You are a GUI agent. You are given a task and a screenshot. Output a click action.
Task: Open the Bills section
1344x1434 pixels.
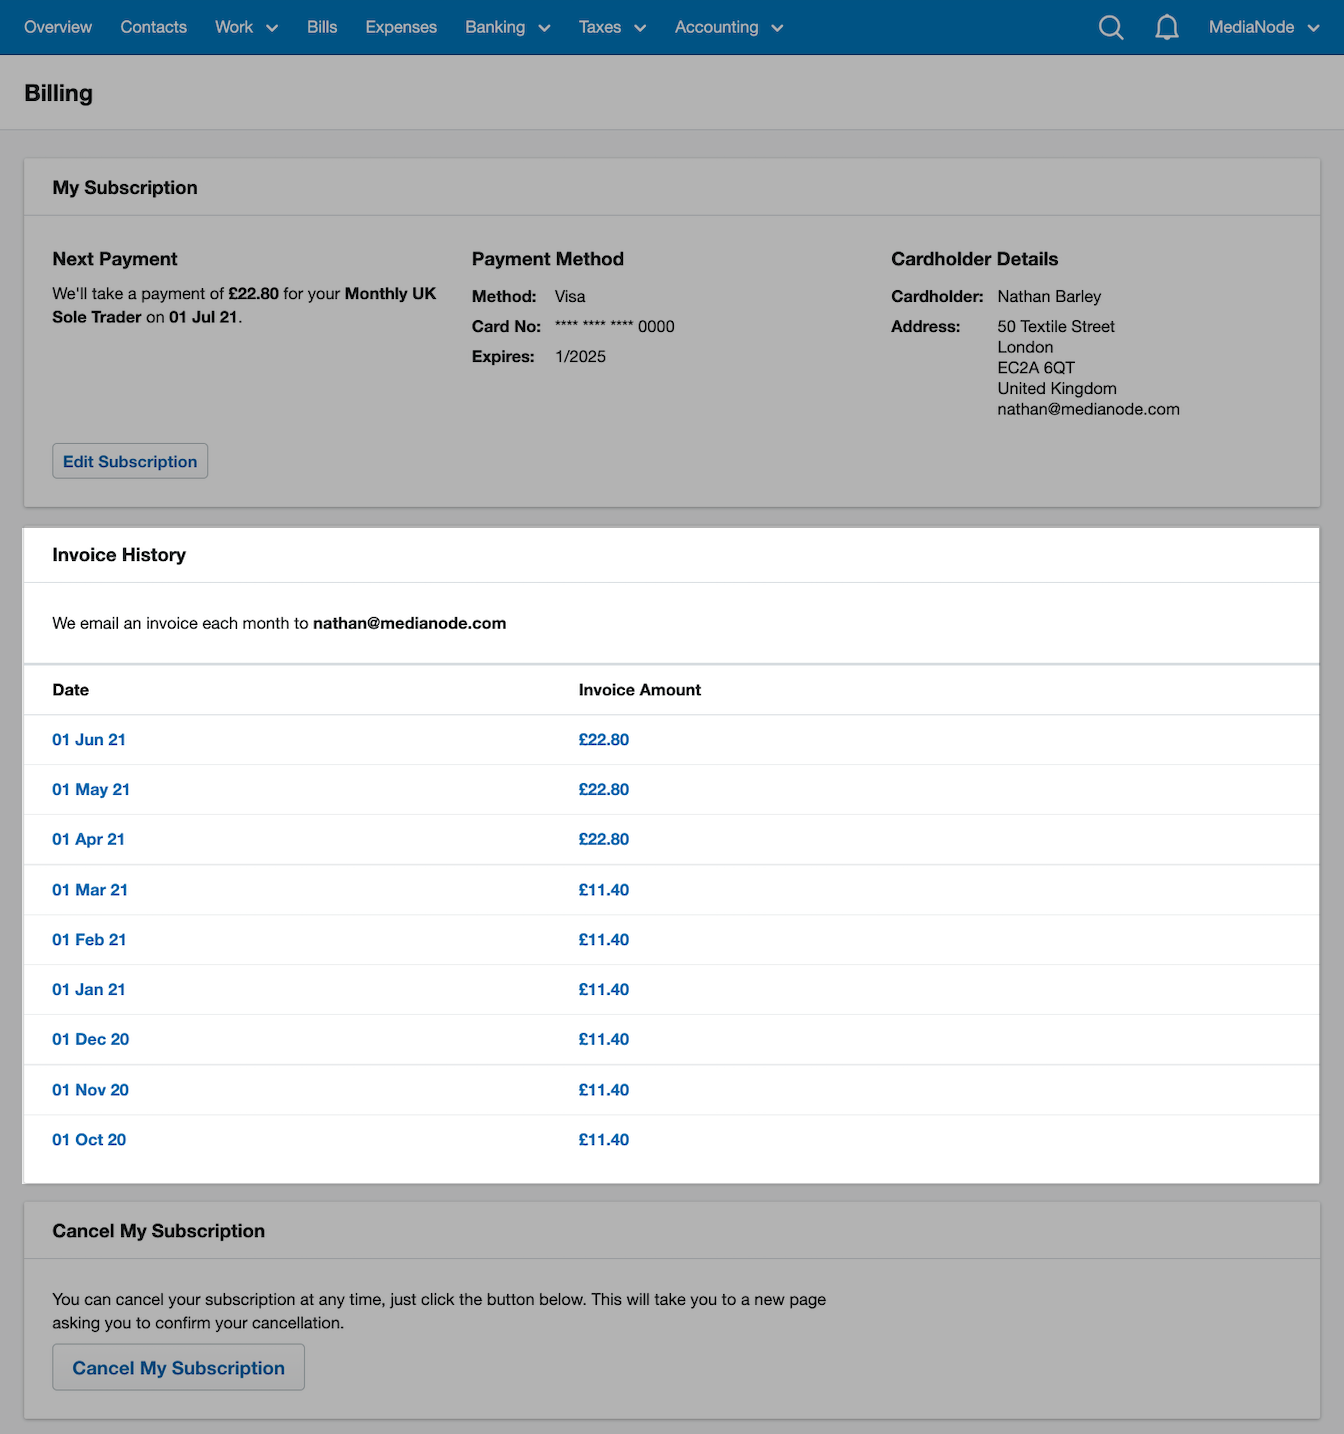tap(322, 27)
